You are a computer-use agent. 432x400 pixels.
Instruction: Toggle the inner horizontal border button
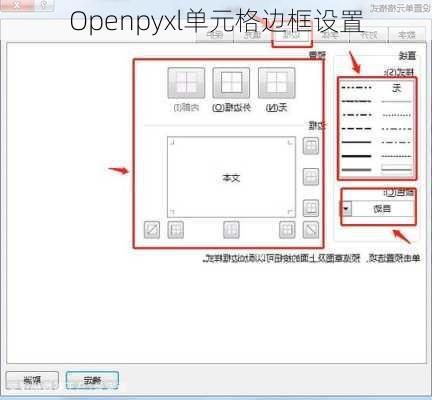point(311,177)
